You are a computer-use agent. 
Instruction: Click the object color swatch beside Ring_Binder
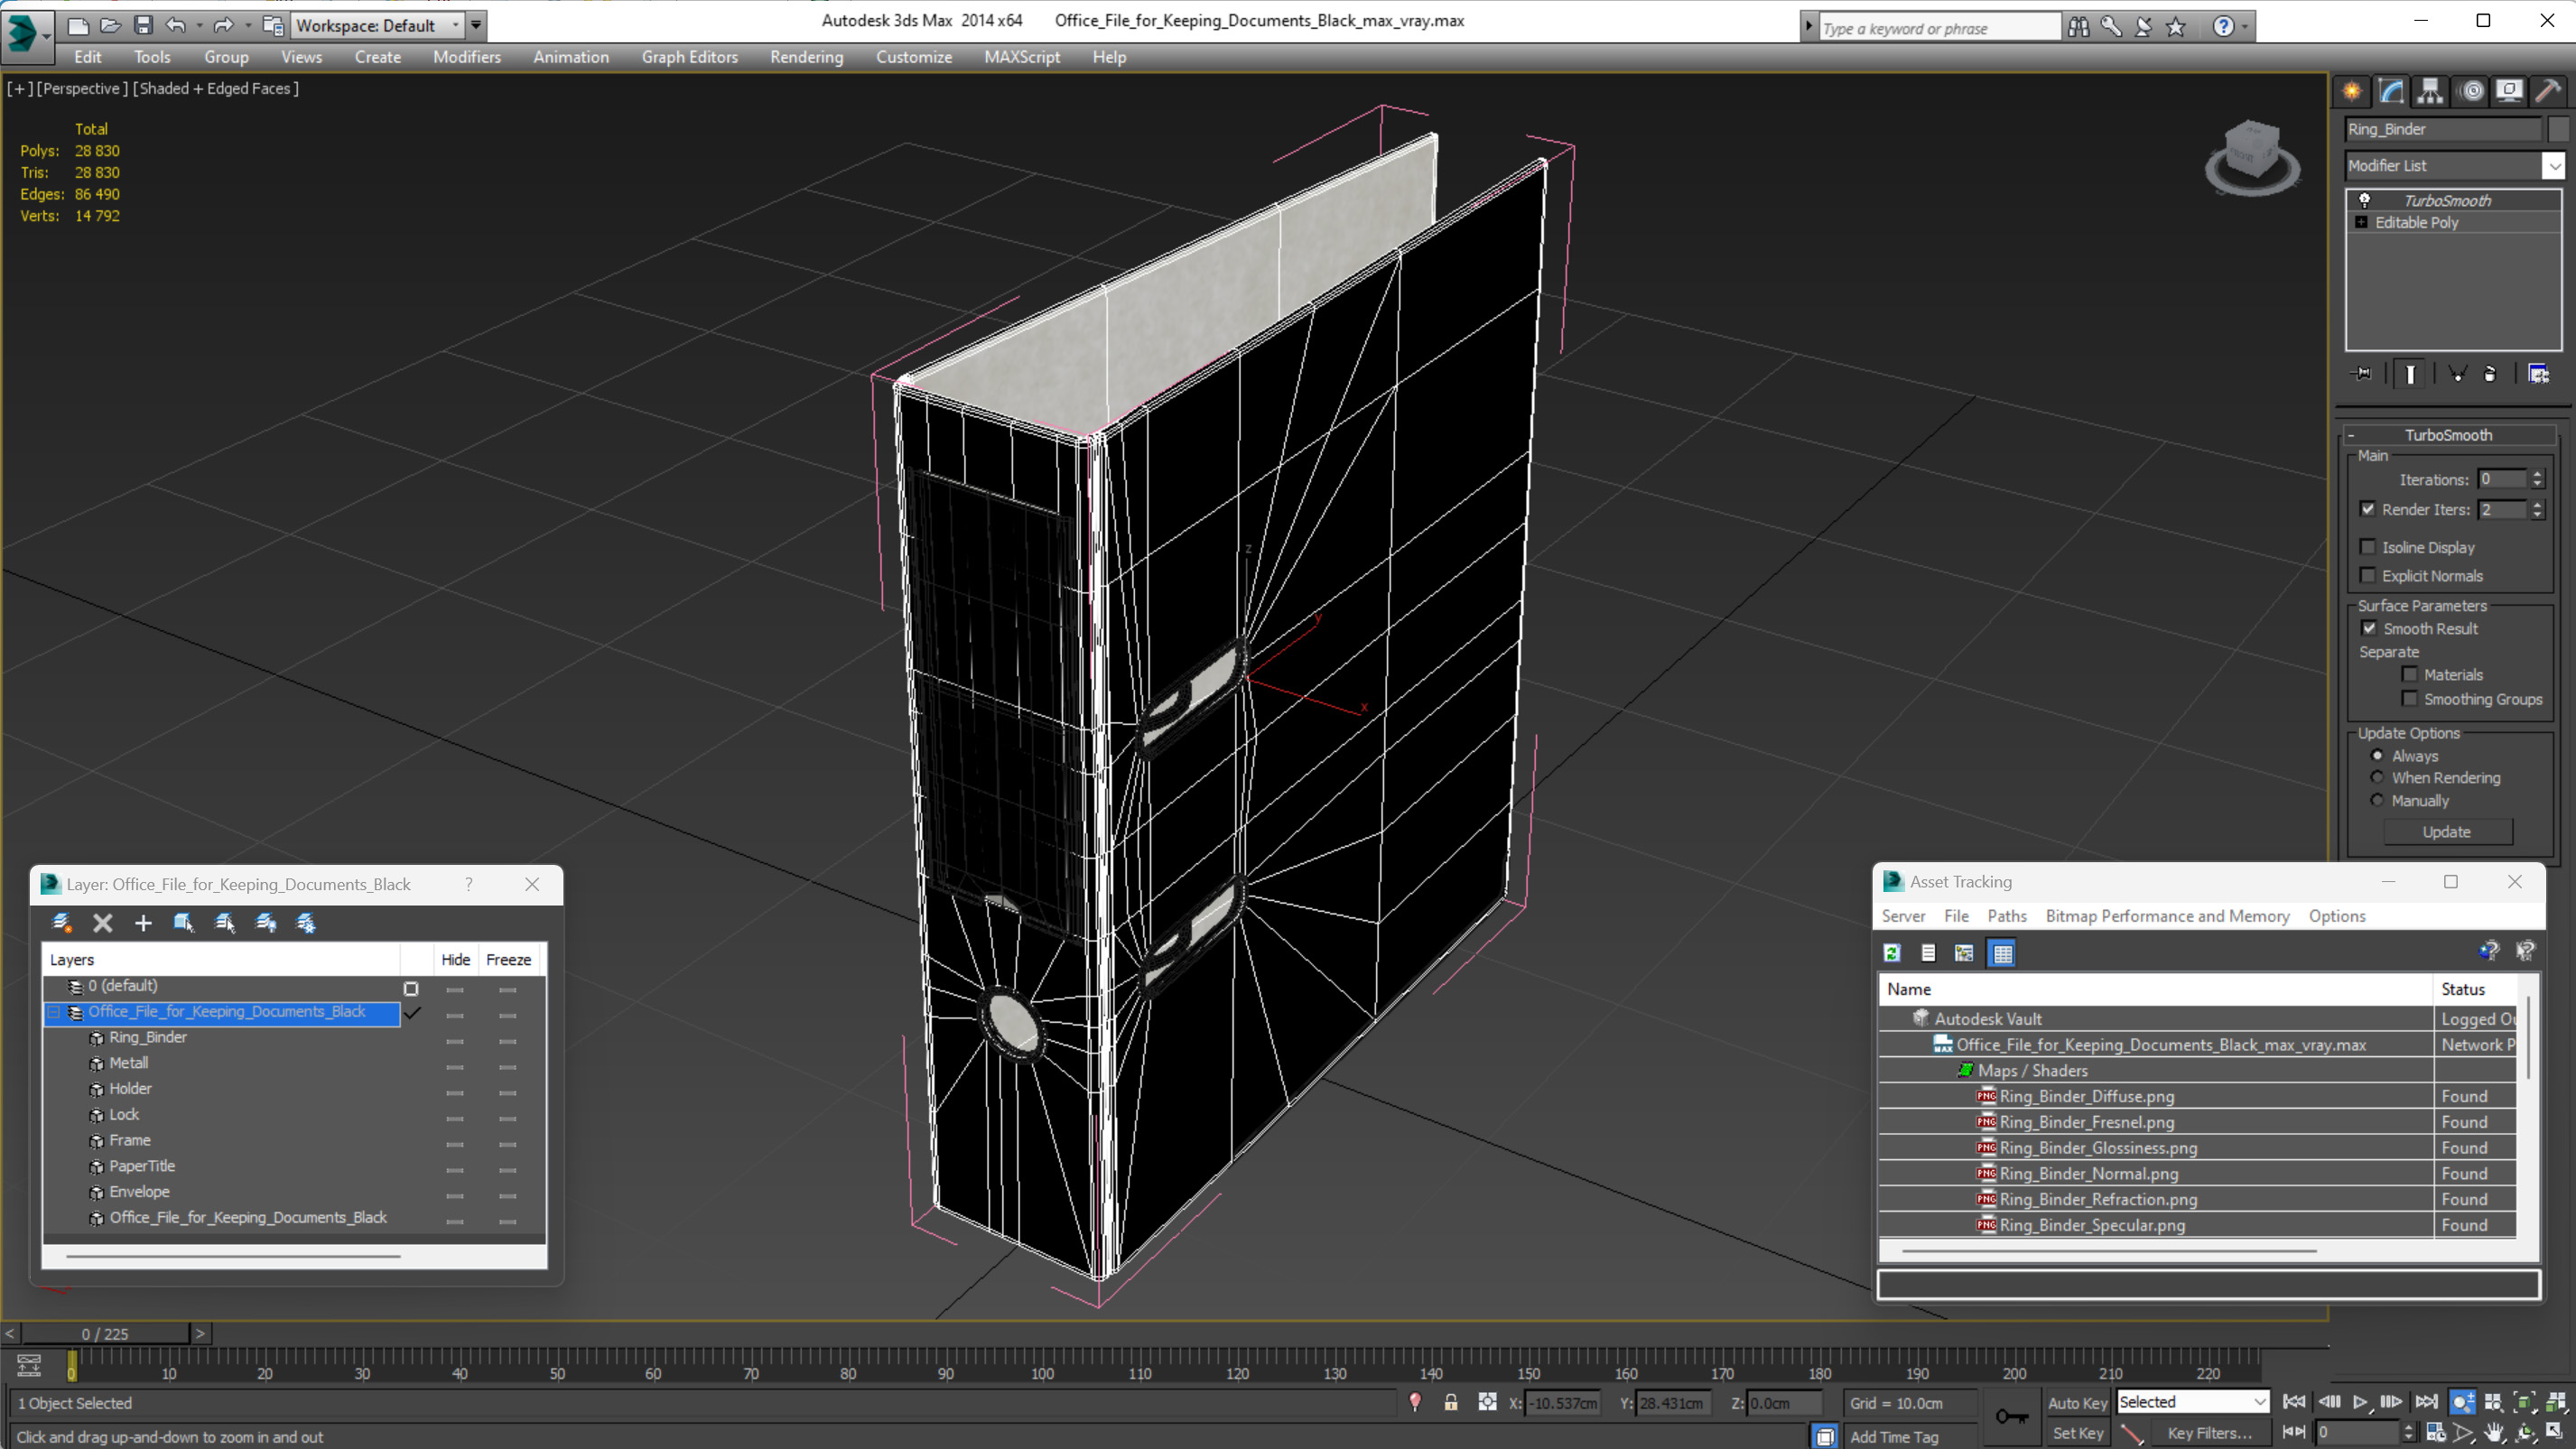pos(2558,129)
